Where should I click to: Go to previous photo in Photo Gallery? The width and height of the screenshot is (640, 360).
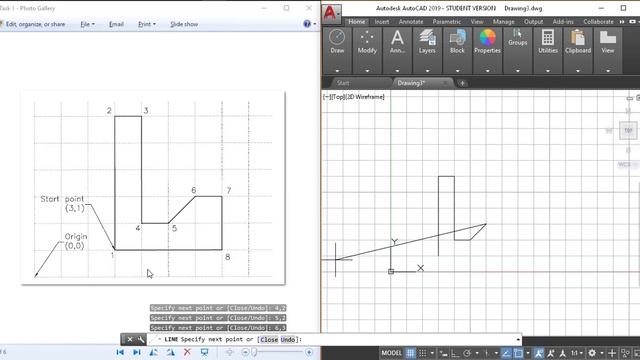pyautogui.click(x=120, y=352)
